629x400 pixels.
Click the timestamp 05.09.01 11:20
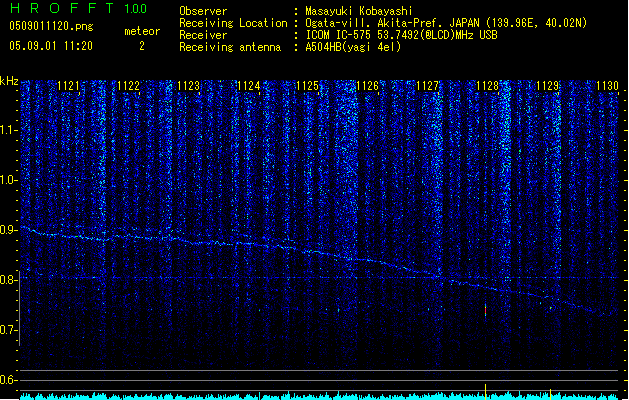(51, 46)
